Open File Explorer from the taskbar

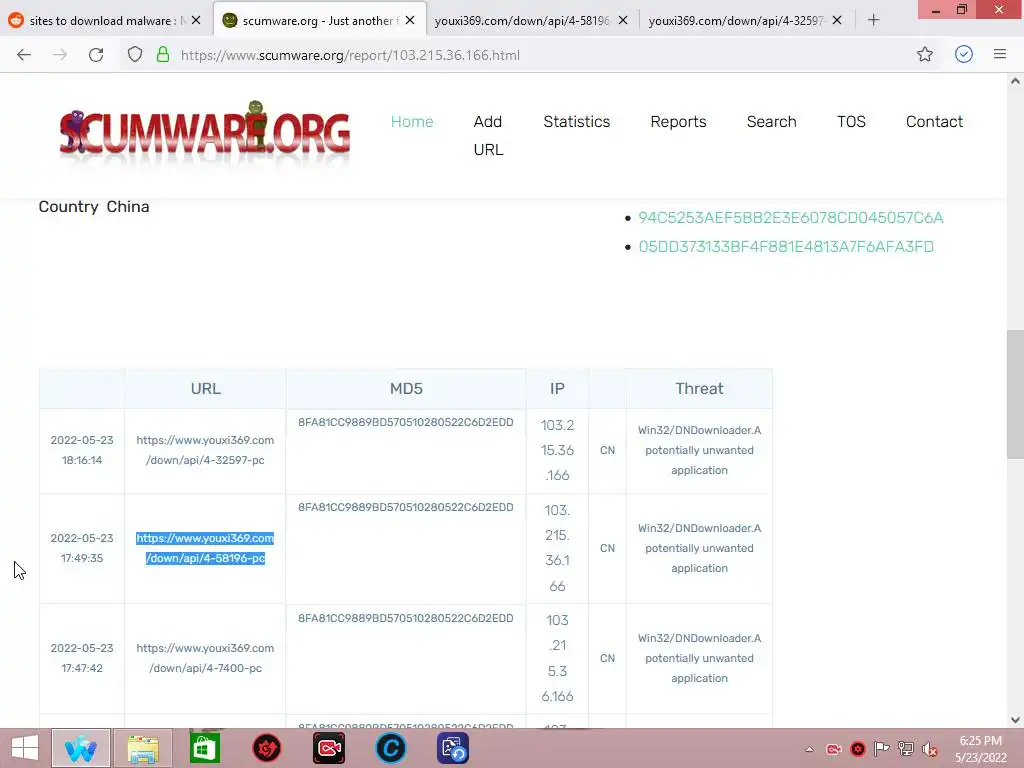143,748
